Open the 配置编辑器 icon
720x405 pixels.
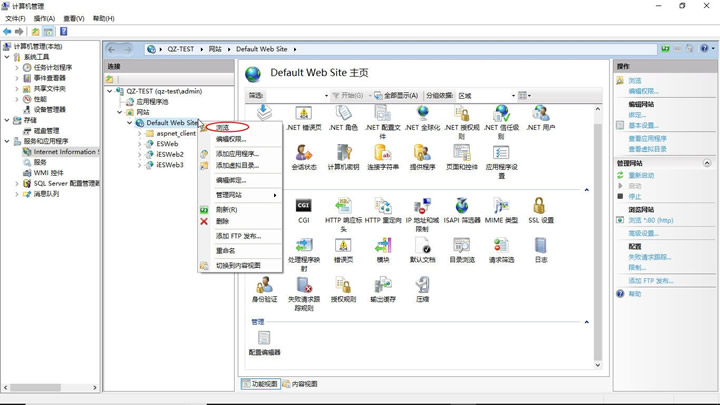(x=264, y=341)
